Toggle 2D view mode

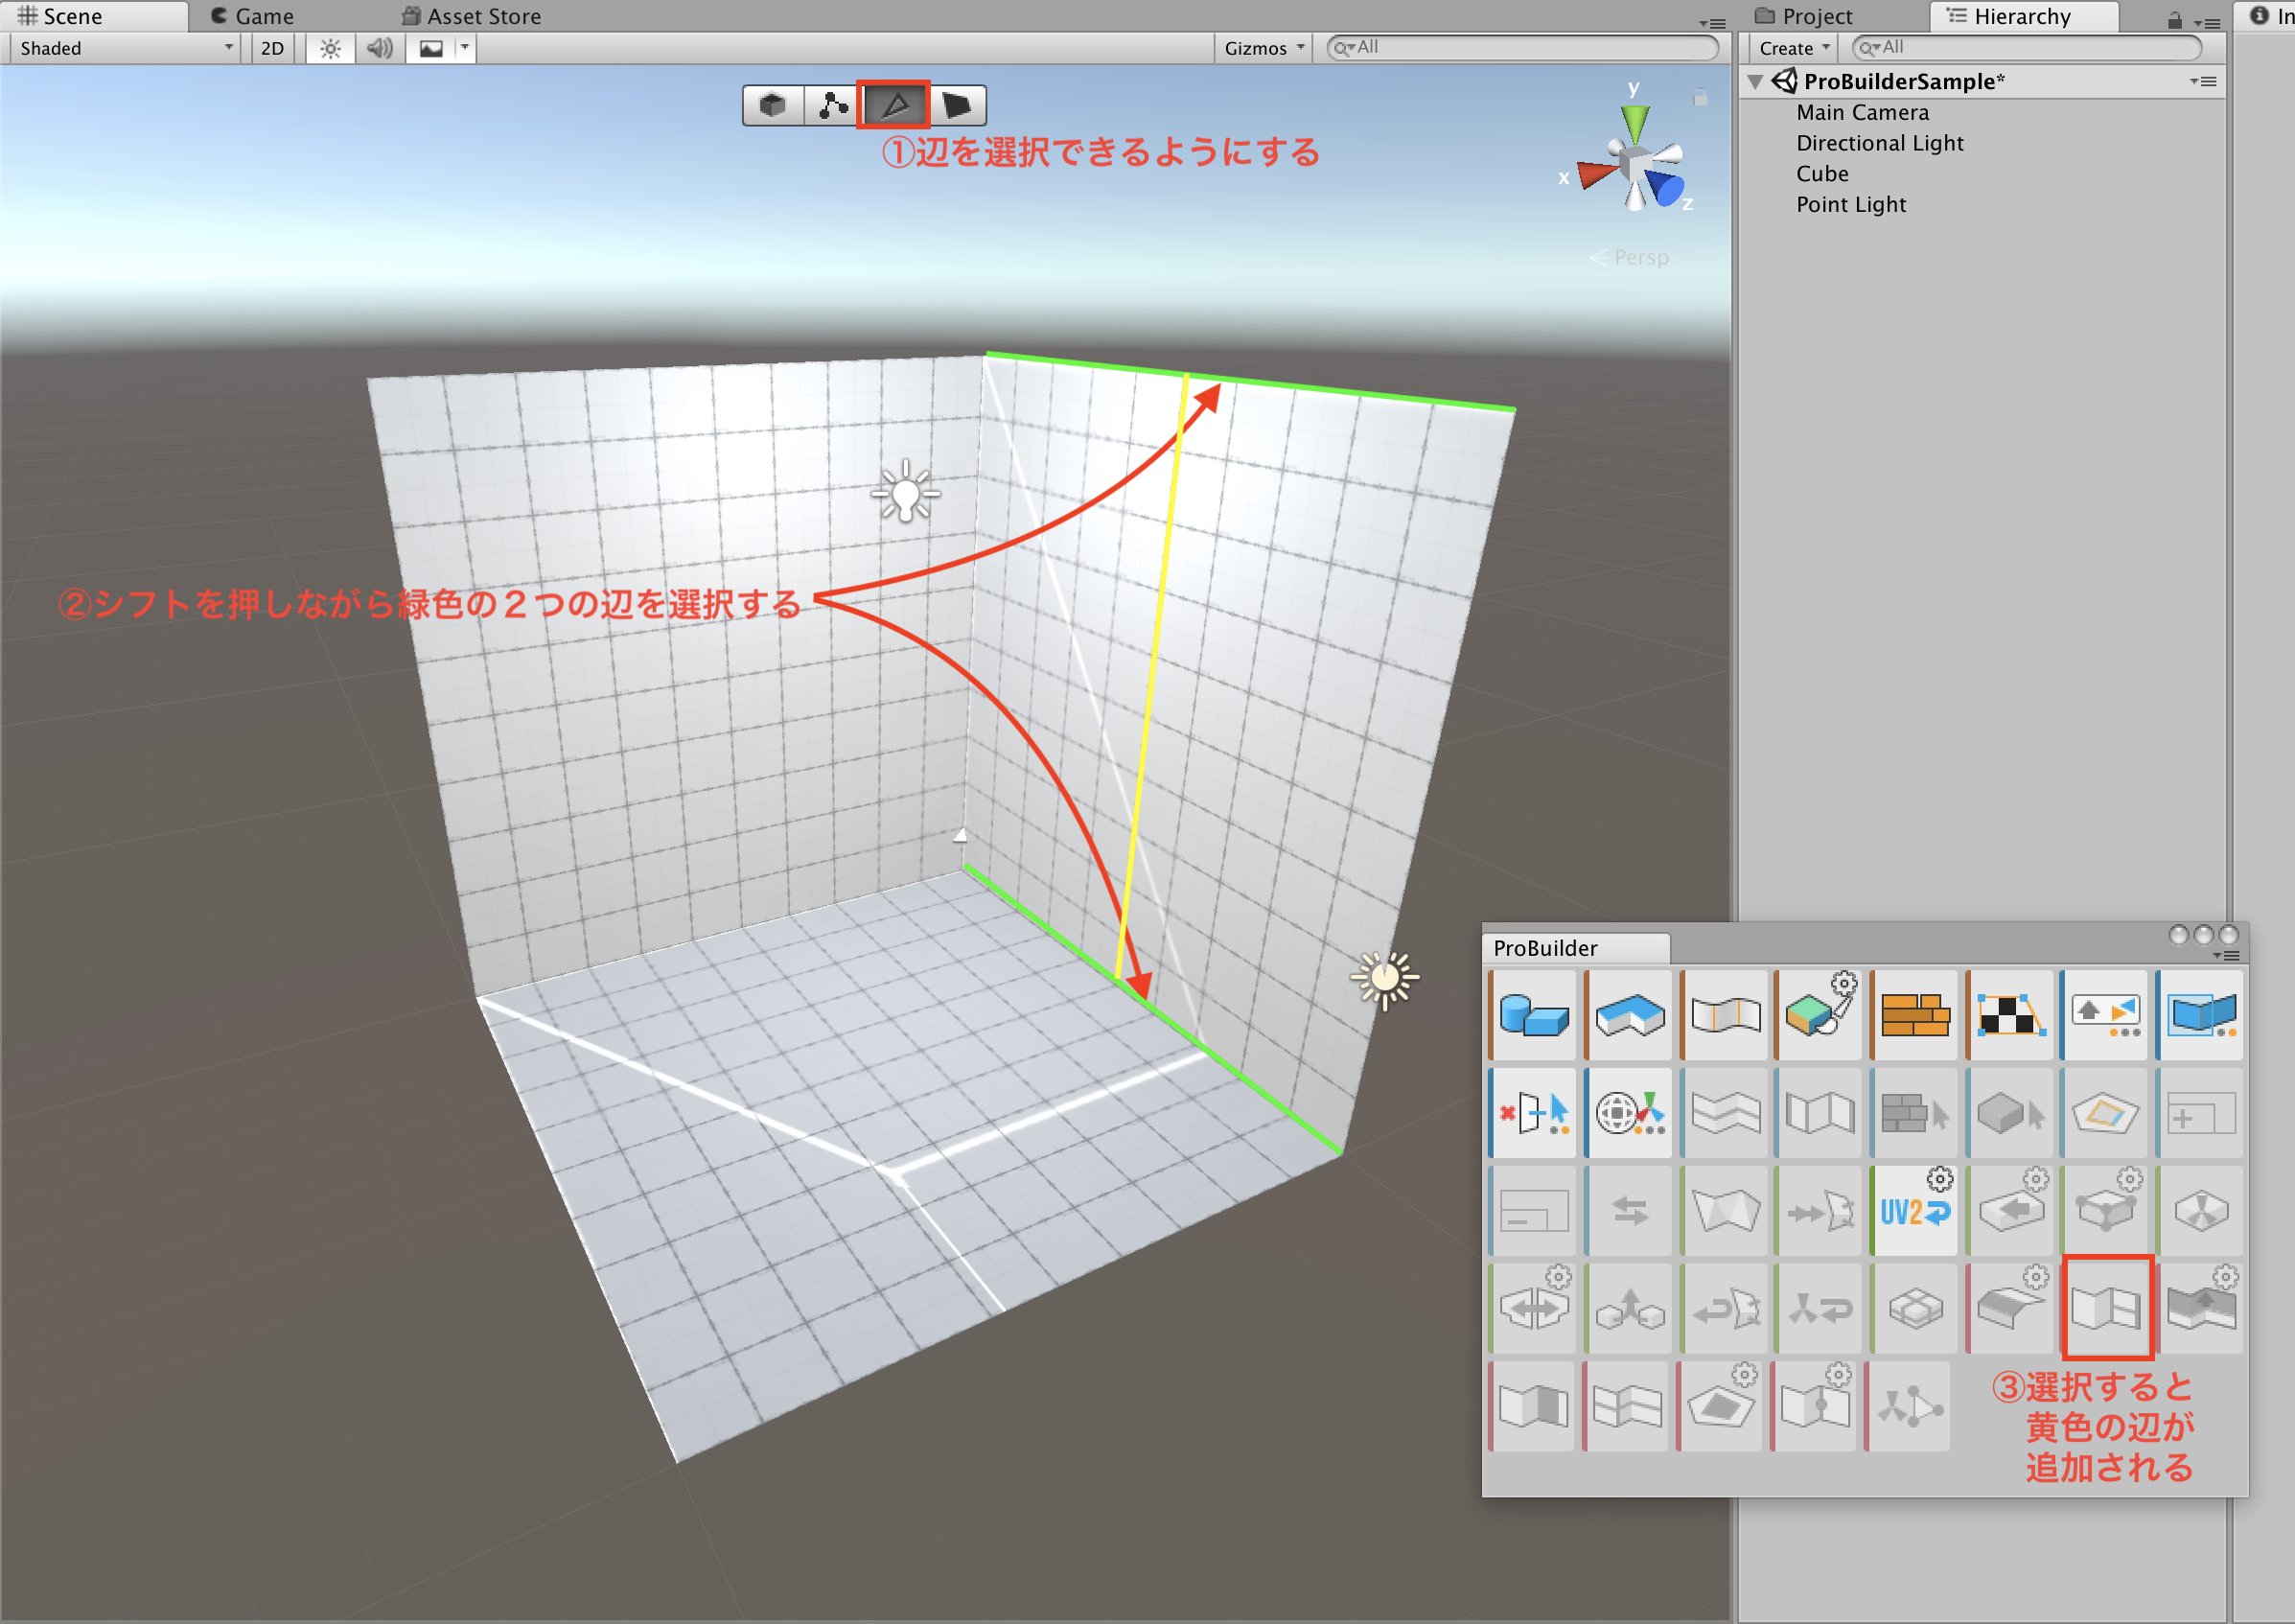(x=272, y=48)
